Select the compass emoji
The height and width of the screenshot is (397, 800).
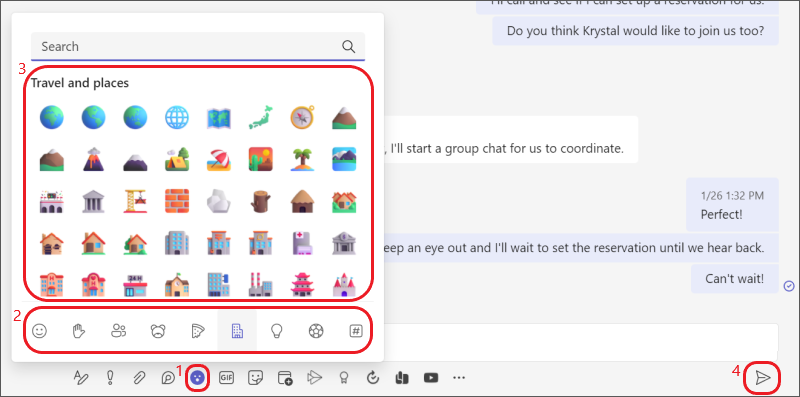[x=303, y=118]
